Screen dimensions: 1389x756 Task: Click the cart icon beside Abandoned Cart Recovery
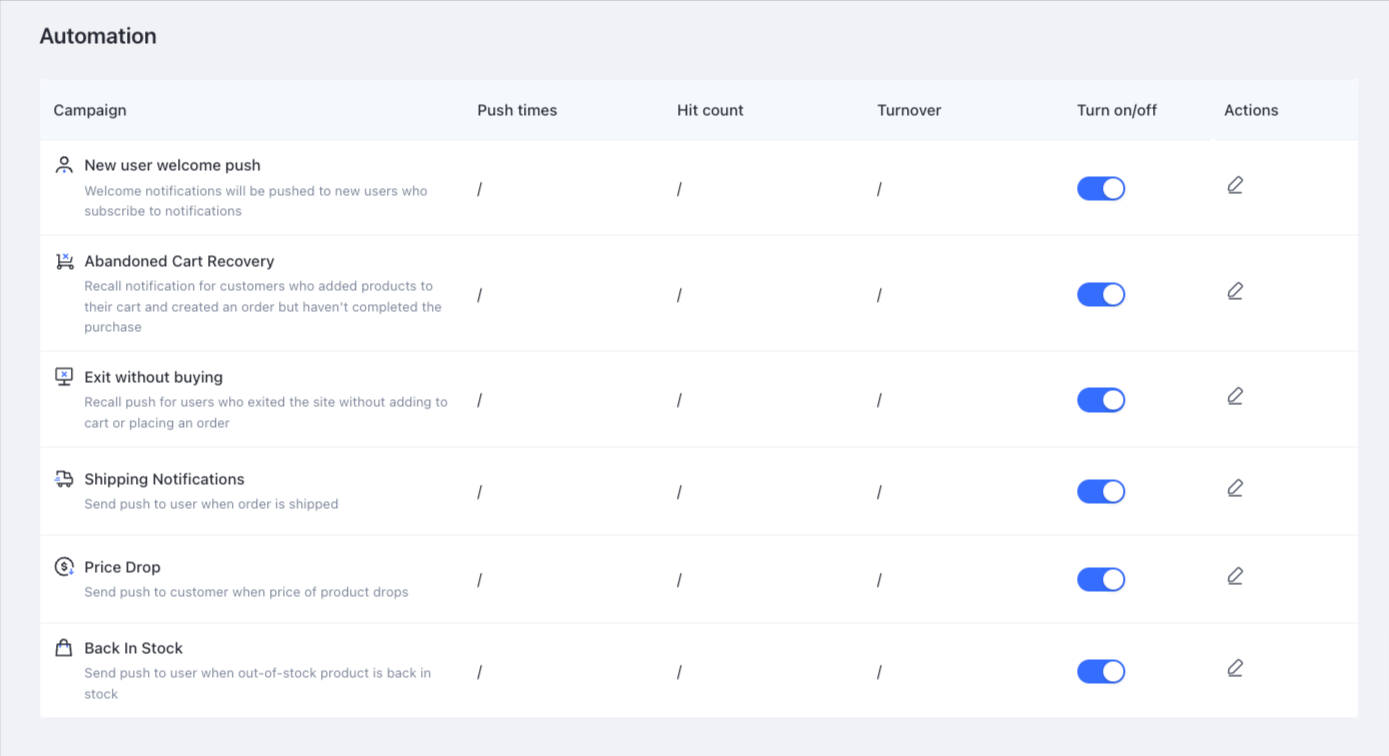pos(64,261)
